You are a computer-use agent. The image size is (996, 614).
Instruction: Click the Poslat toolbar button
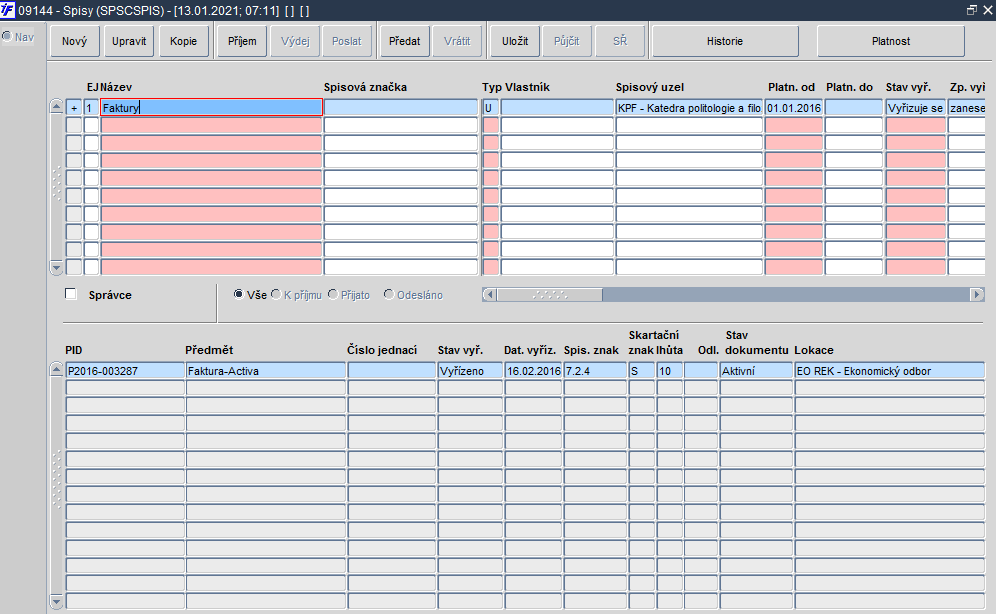tap(347, 41)
